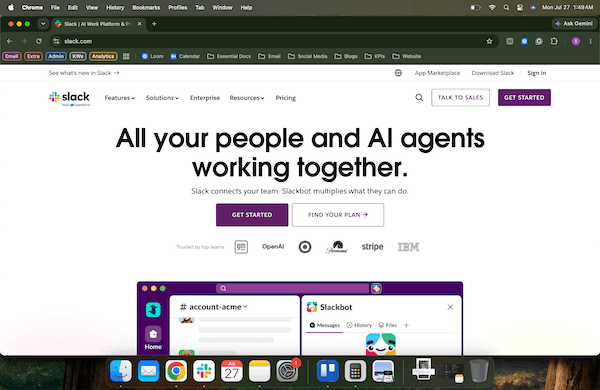Go back with the browser back arrow
Image resolution: width=600 pixels, height=390 pixels.
tap(10, 41)
